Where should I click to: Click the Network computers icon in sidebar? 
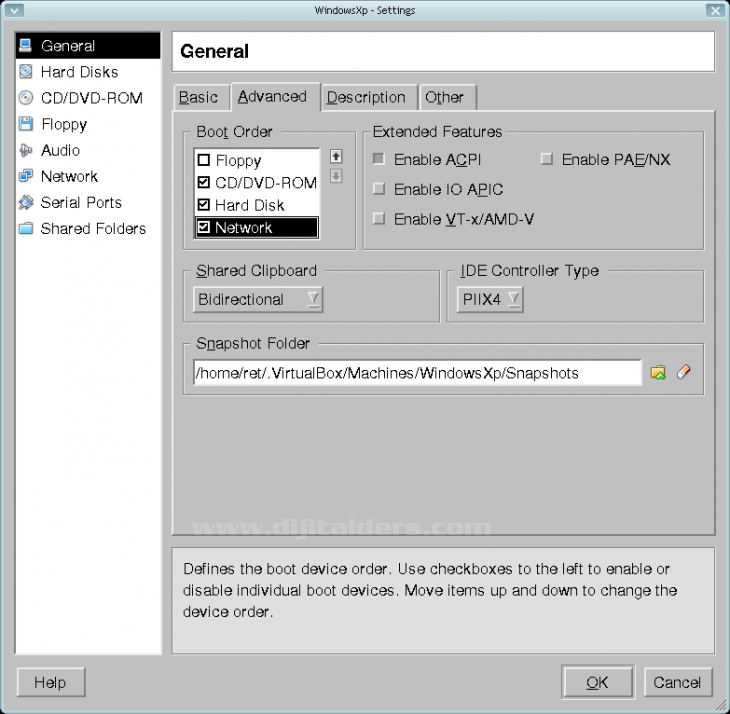pyautogui.click(x=26, y=176)
